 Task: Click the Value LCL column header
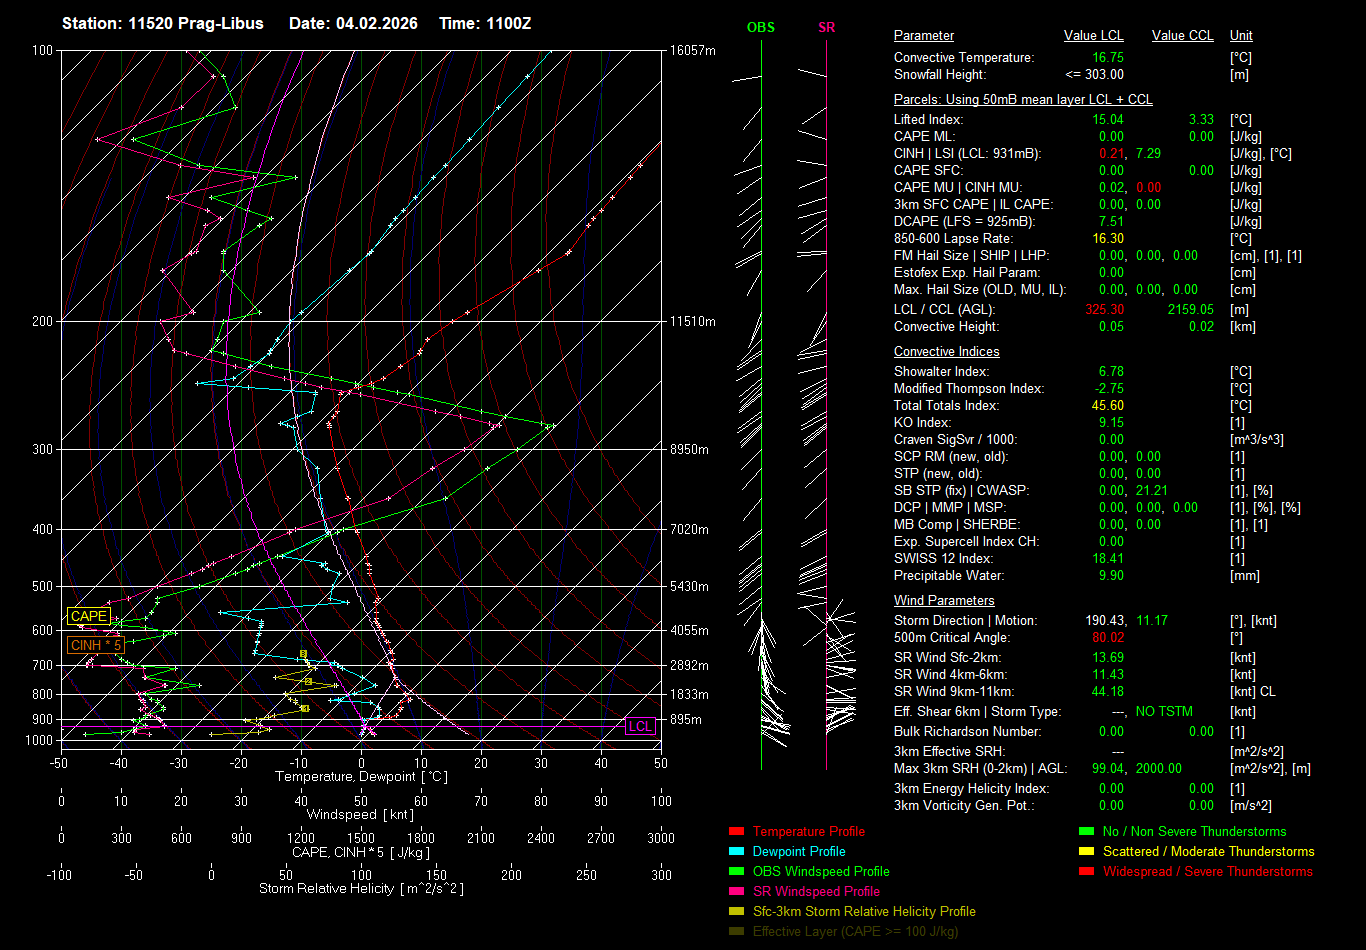click(x=1094, y=36)
